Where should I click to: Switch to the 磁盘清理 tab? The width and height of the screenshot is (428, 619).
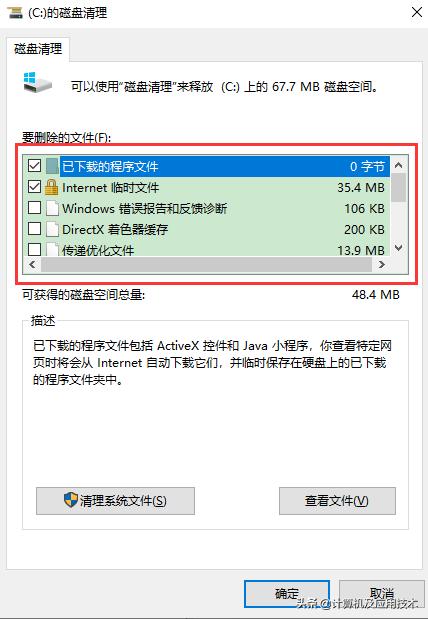38,49
